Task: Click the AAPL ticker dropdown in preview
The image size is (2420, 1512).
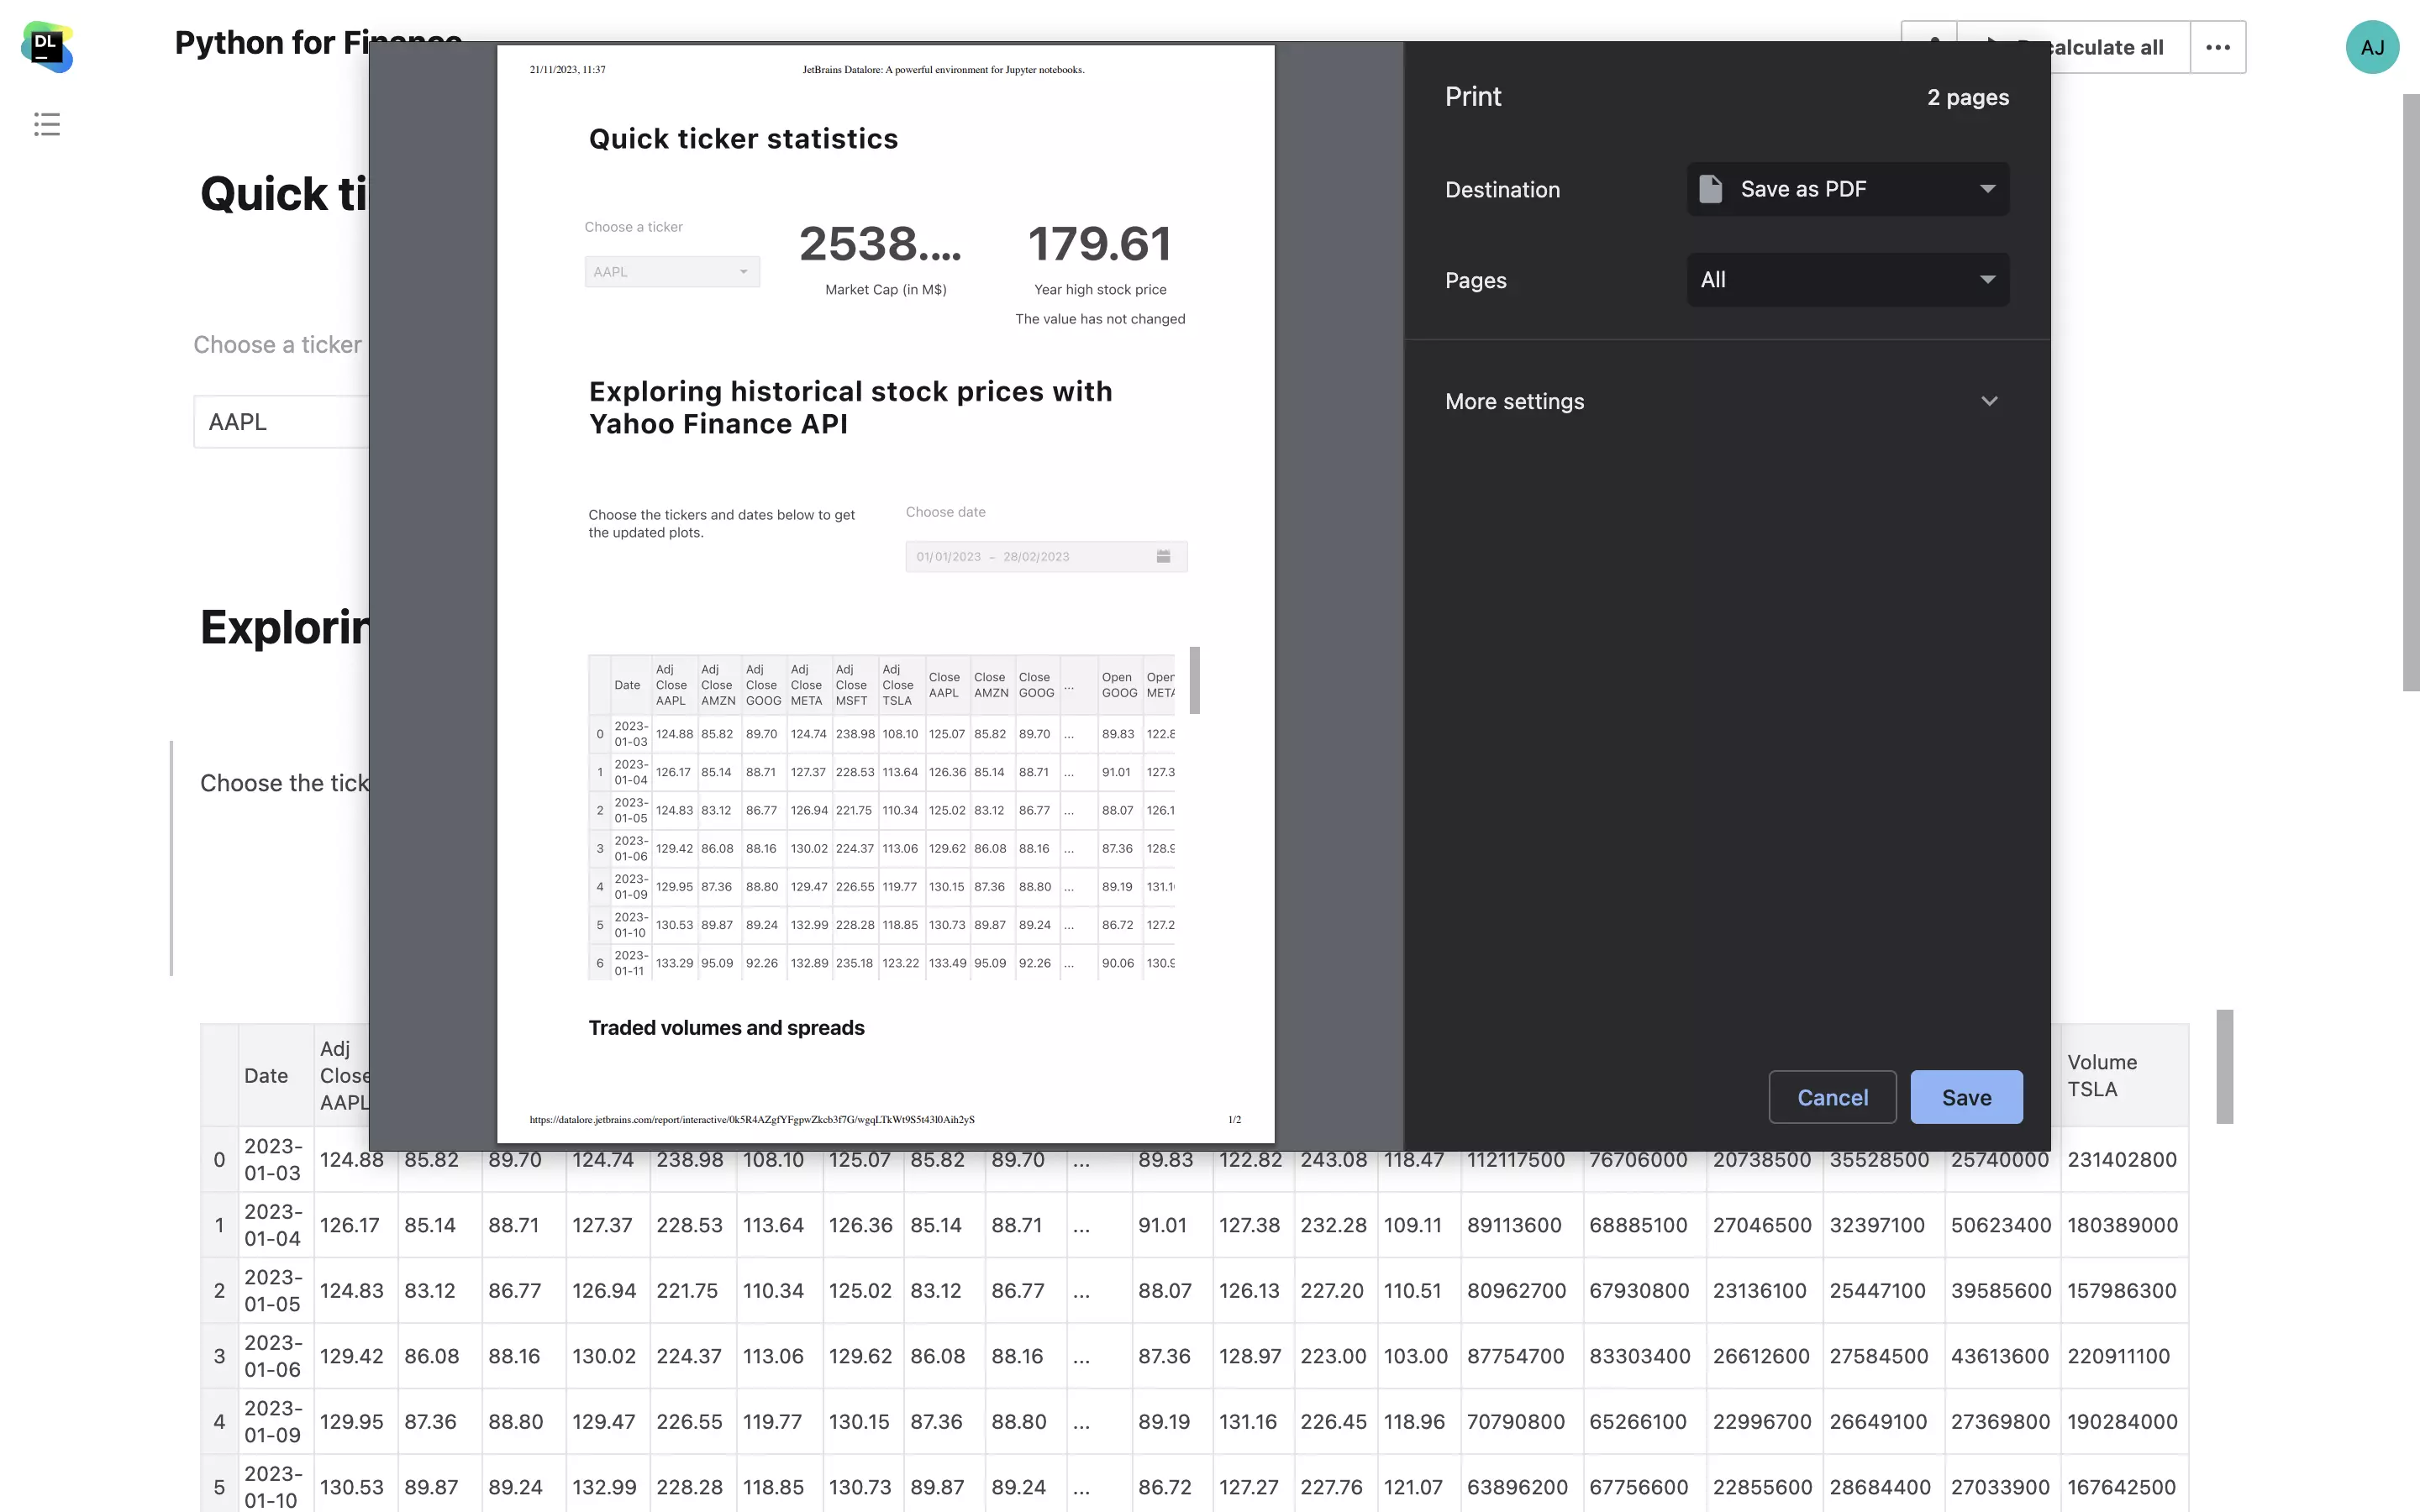Action: pyautogui.click(x=671, y=272)
